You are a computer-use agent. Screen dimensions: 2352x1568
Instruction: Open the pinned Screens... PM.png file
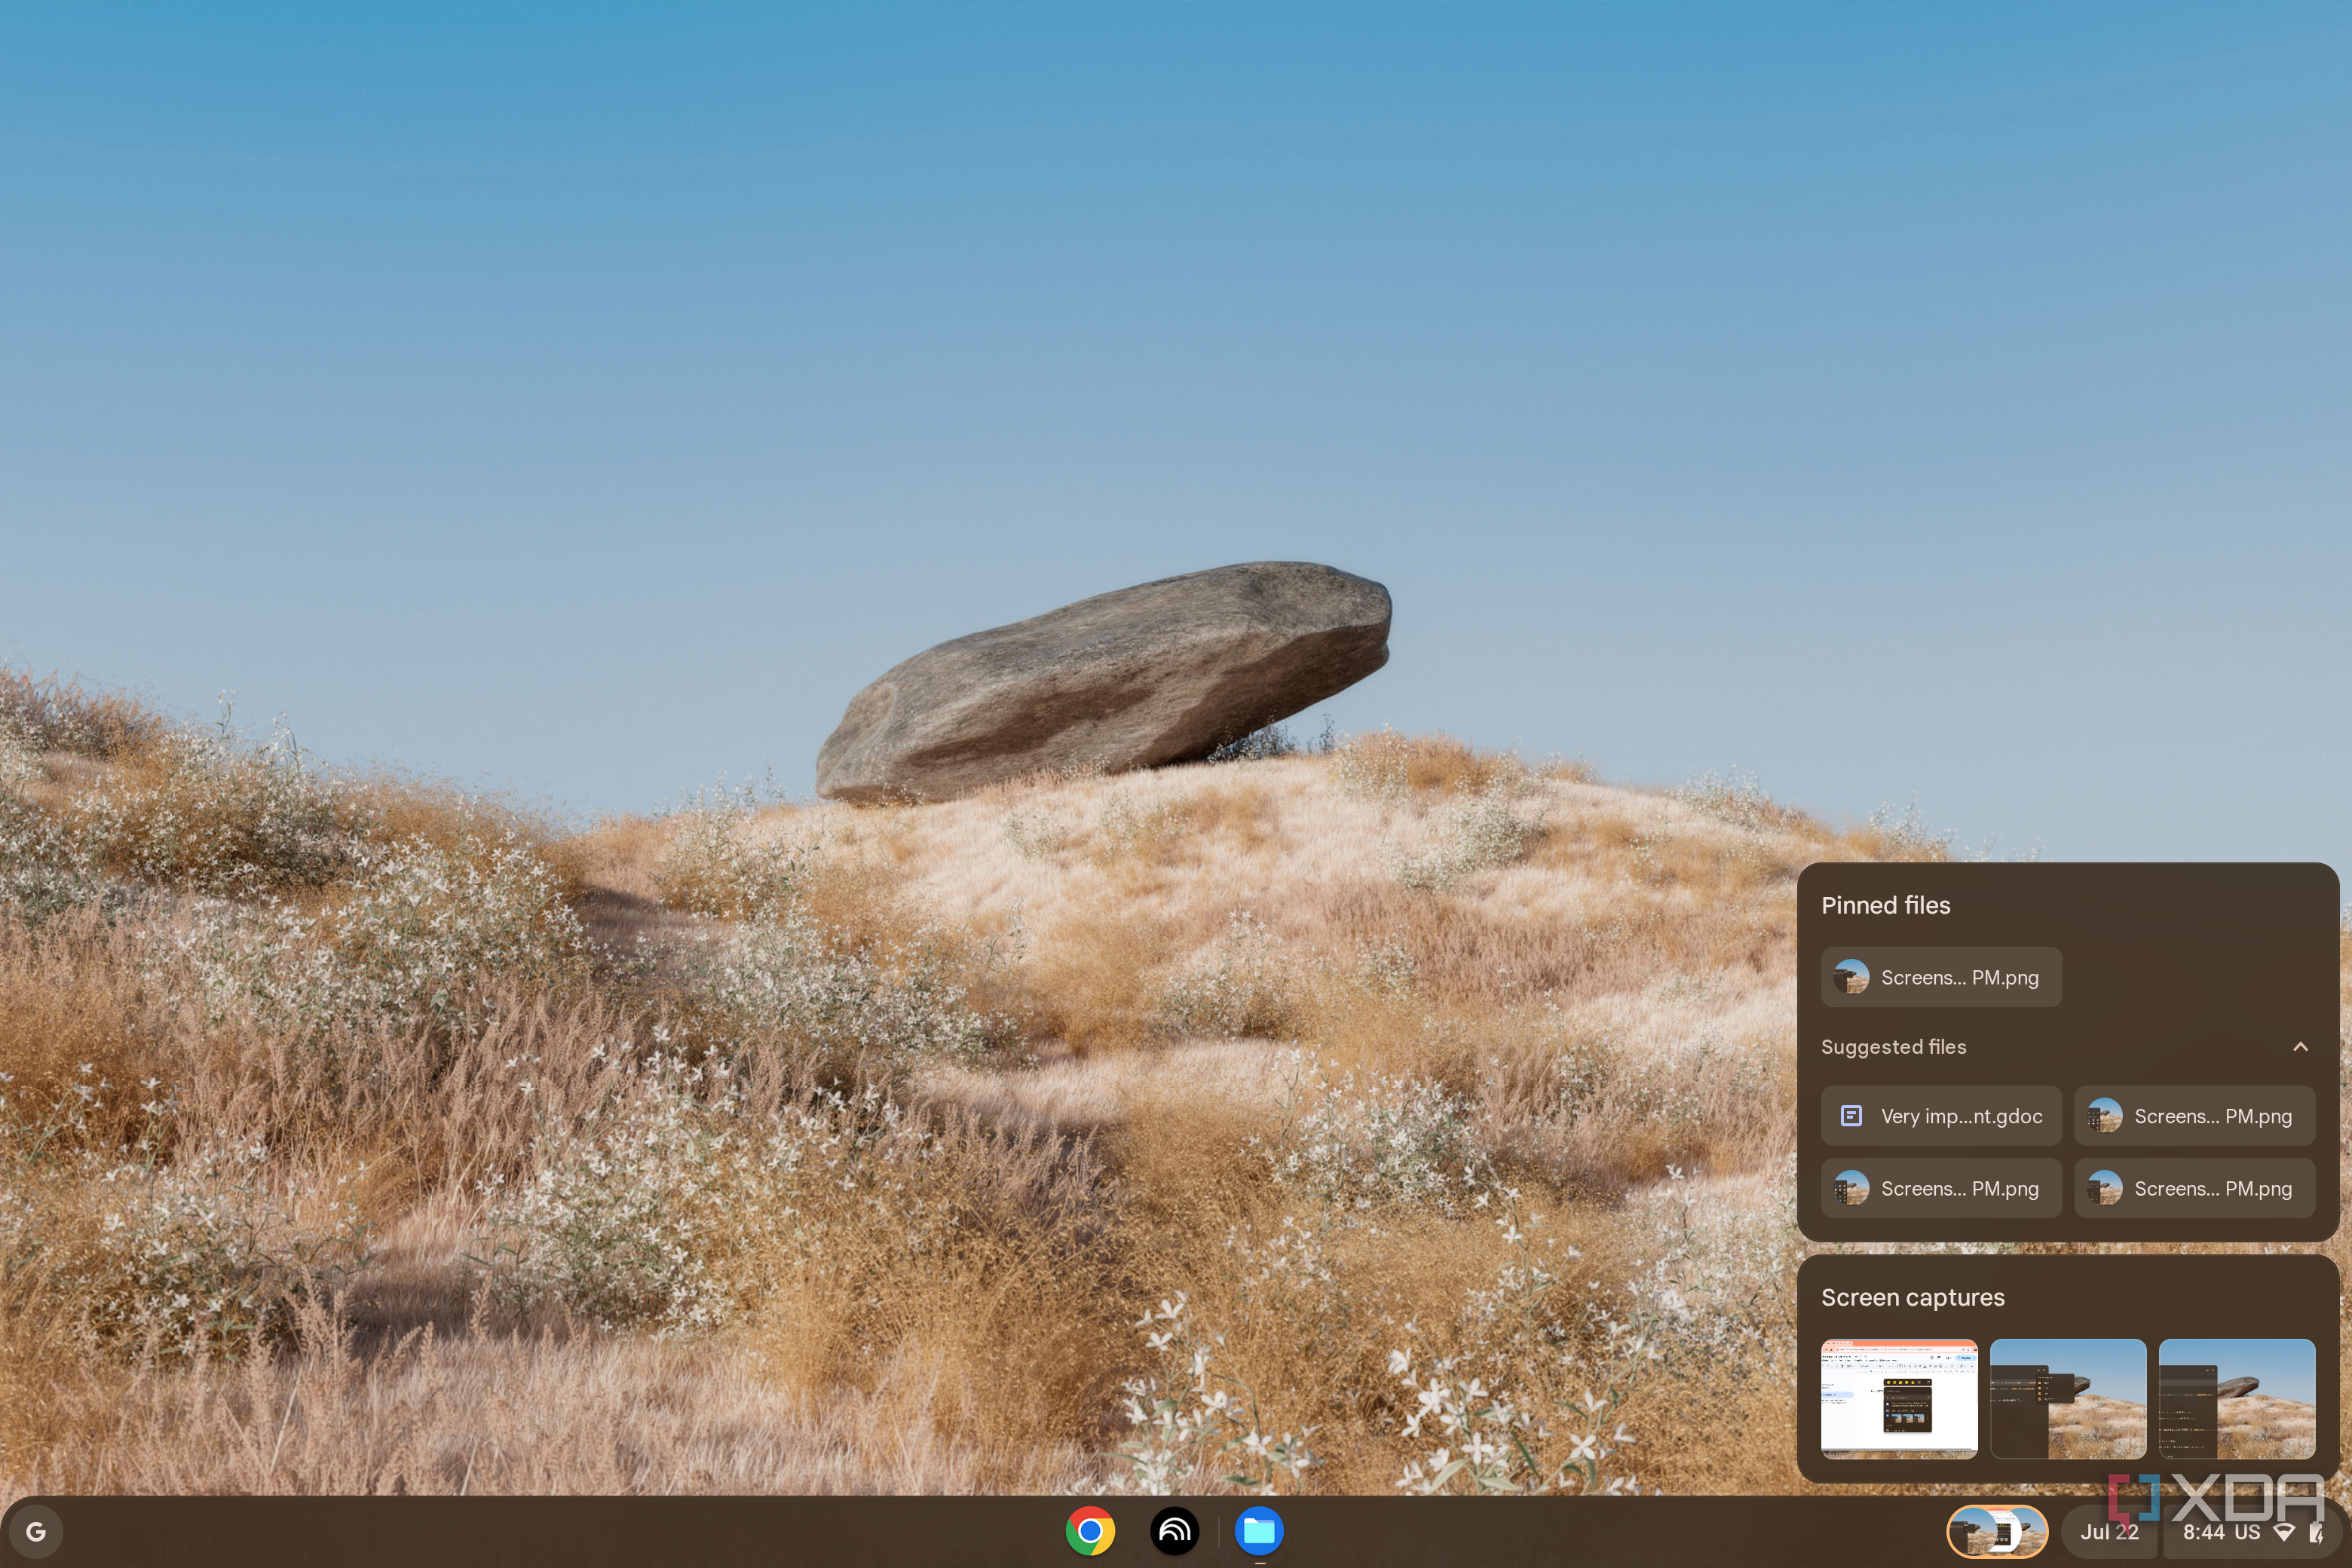(1940, 977)
